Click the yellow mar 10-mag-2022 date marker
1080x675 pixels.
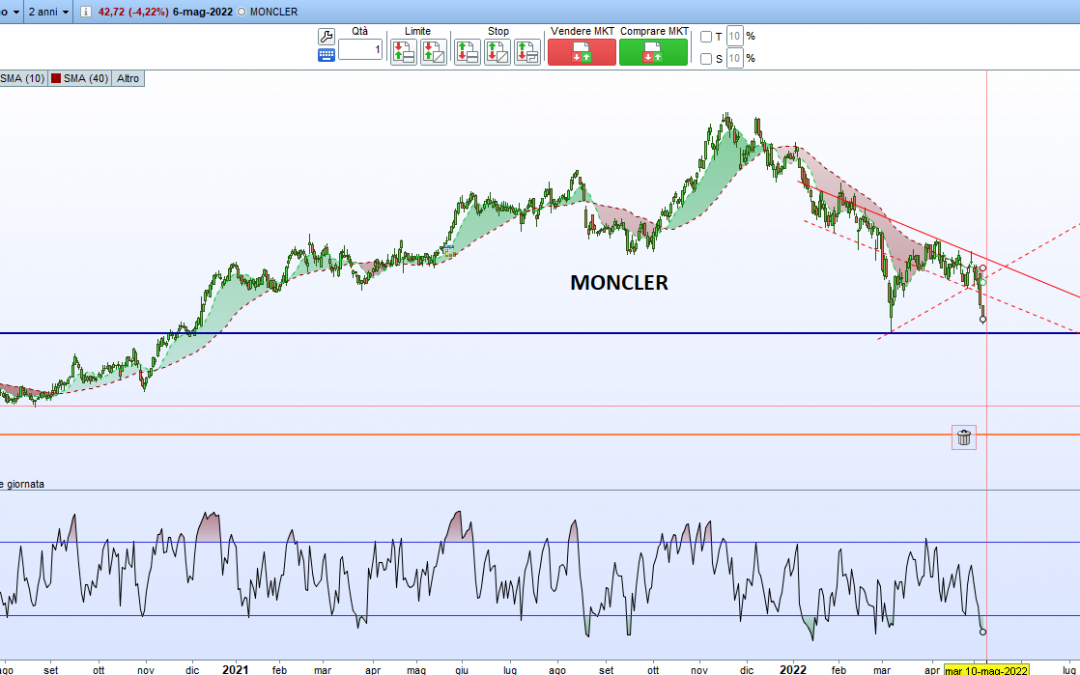point(986,669)
